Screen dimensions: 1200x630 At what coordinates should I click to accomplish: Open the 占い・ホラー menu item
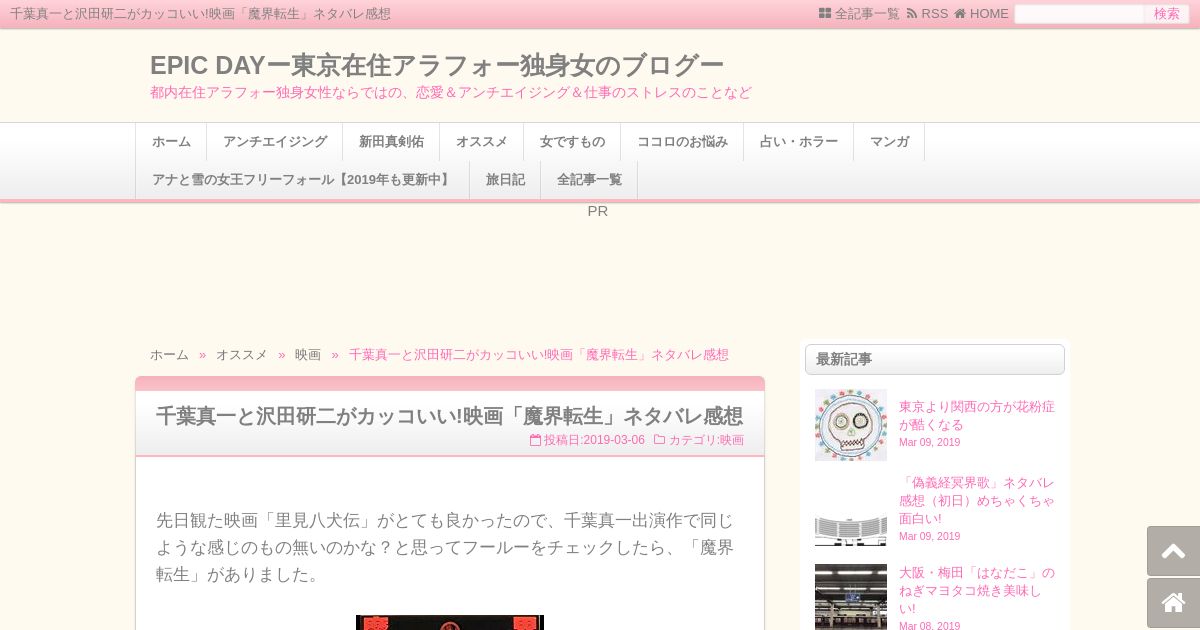[x=799, y=142]
